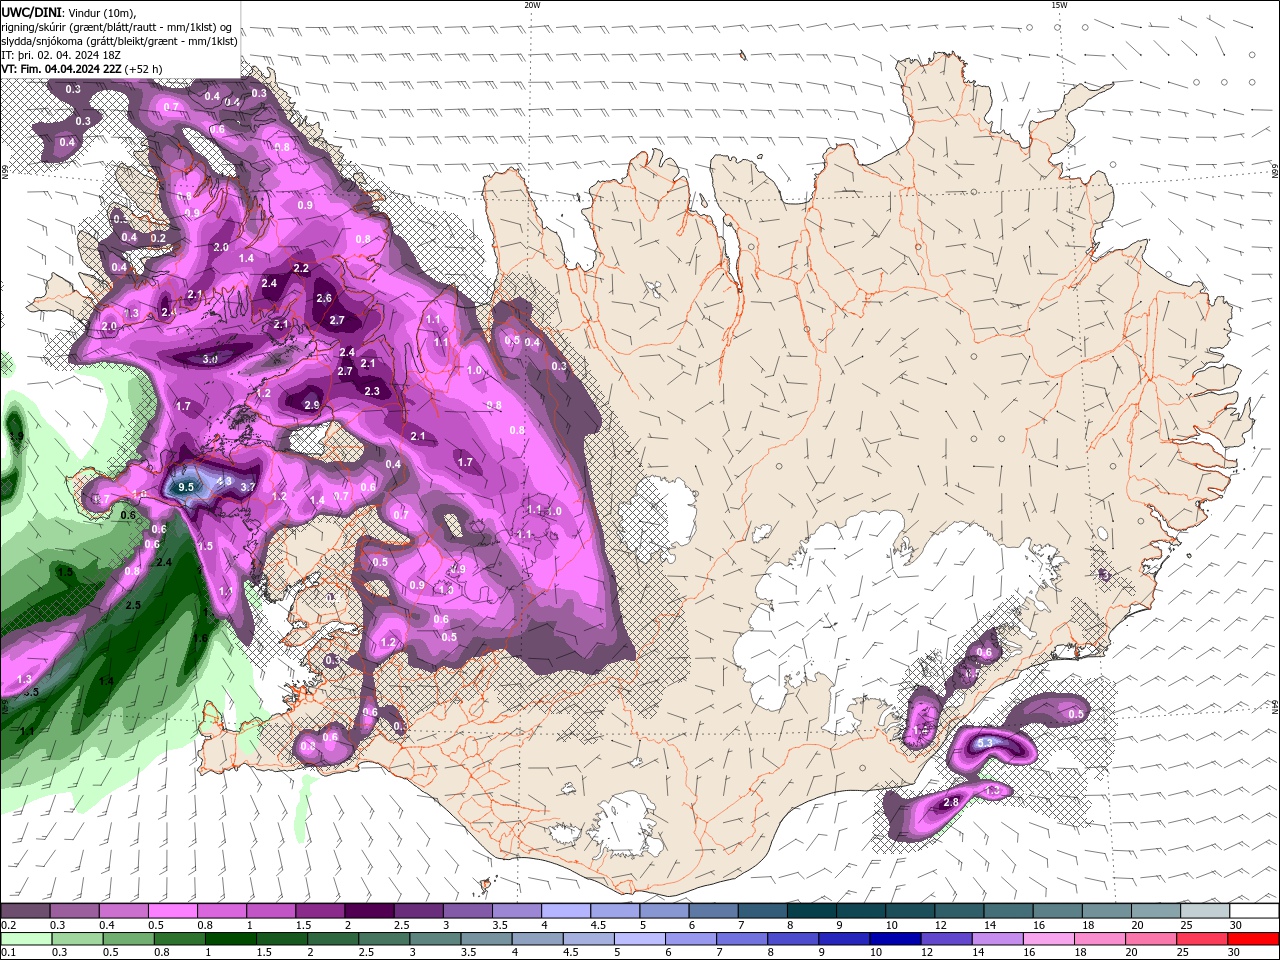Click the dark teal 8–9 top legend swatch

[x=810, y=911]
